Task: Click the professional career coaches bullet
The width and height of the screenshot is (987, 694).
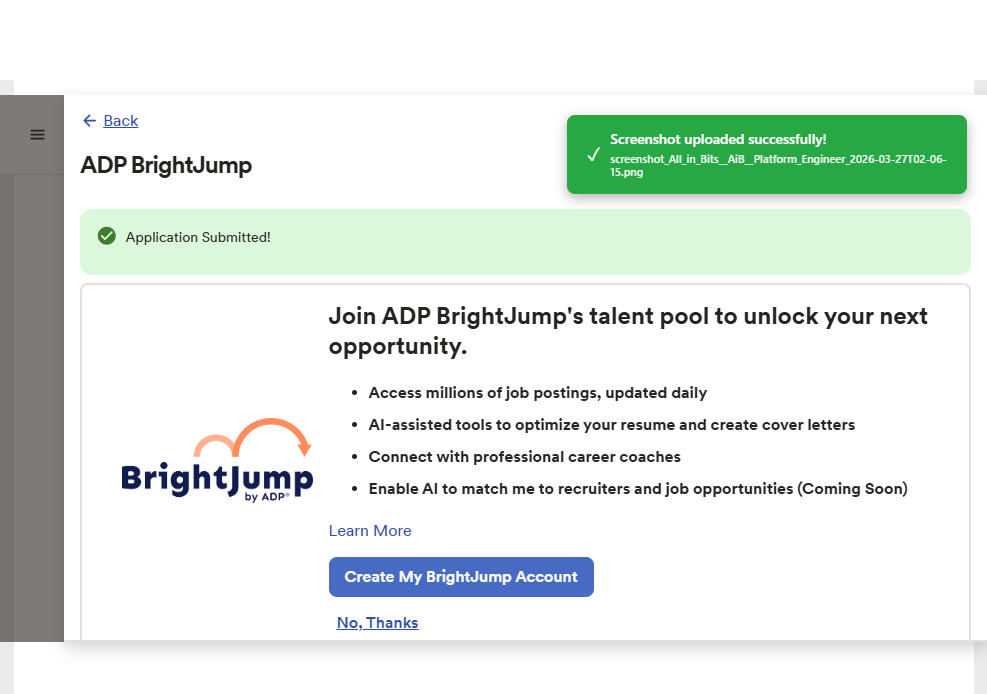Action: (x=524, y=457)
